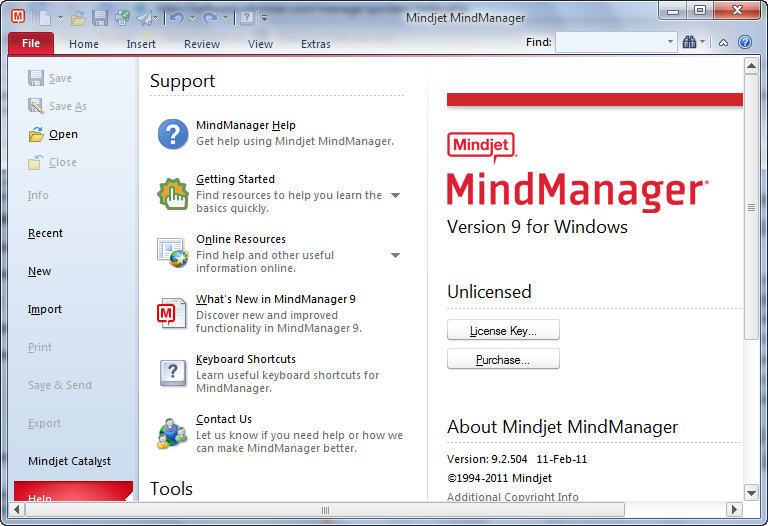Choose Close in the File menu

pyautogui.click(x=52, y=162)
